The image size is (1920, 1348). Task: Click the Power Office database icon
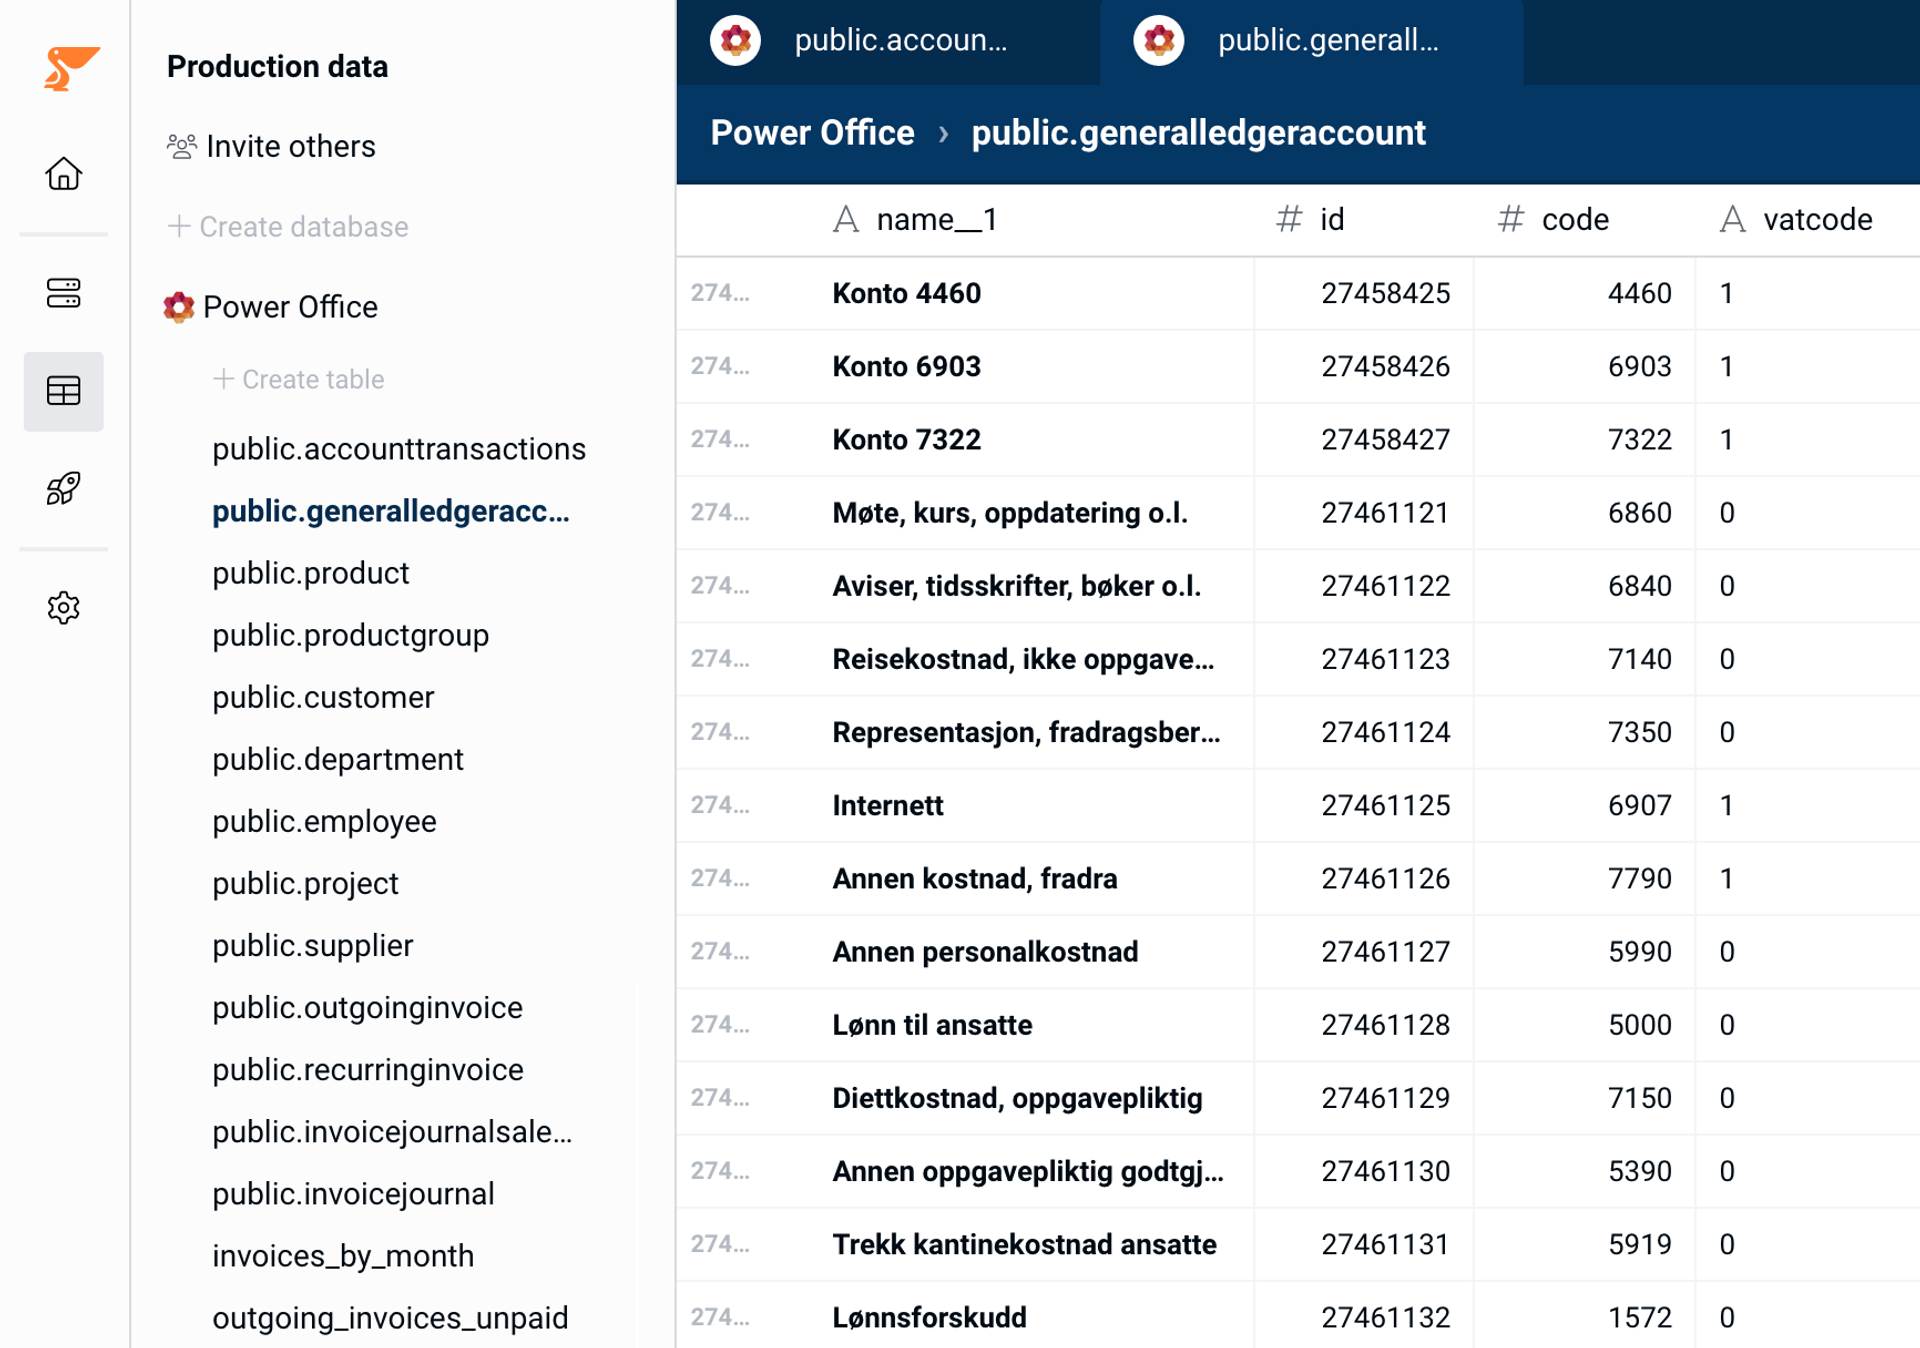coord(179,307)
